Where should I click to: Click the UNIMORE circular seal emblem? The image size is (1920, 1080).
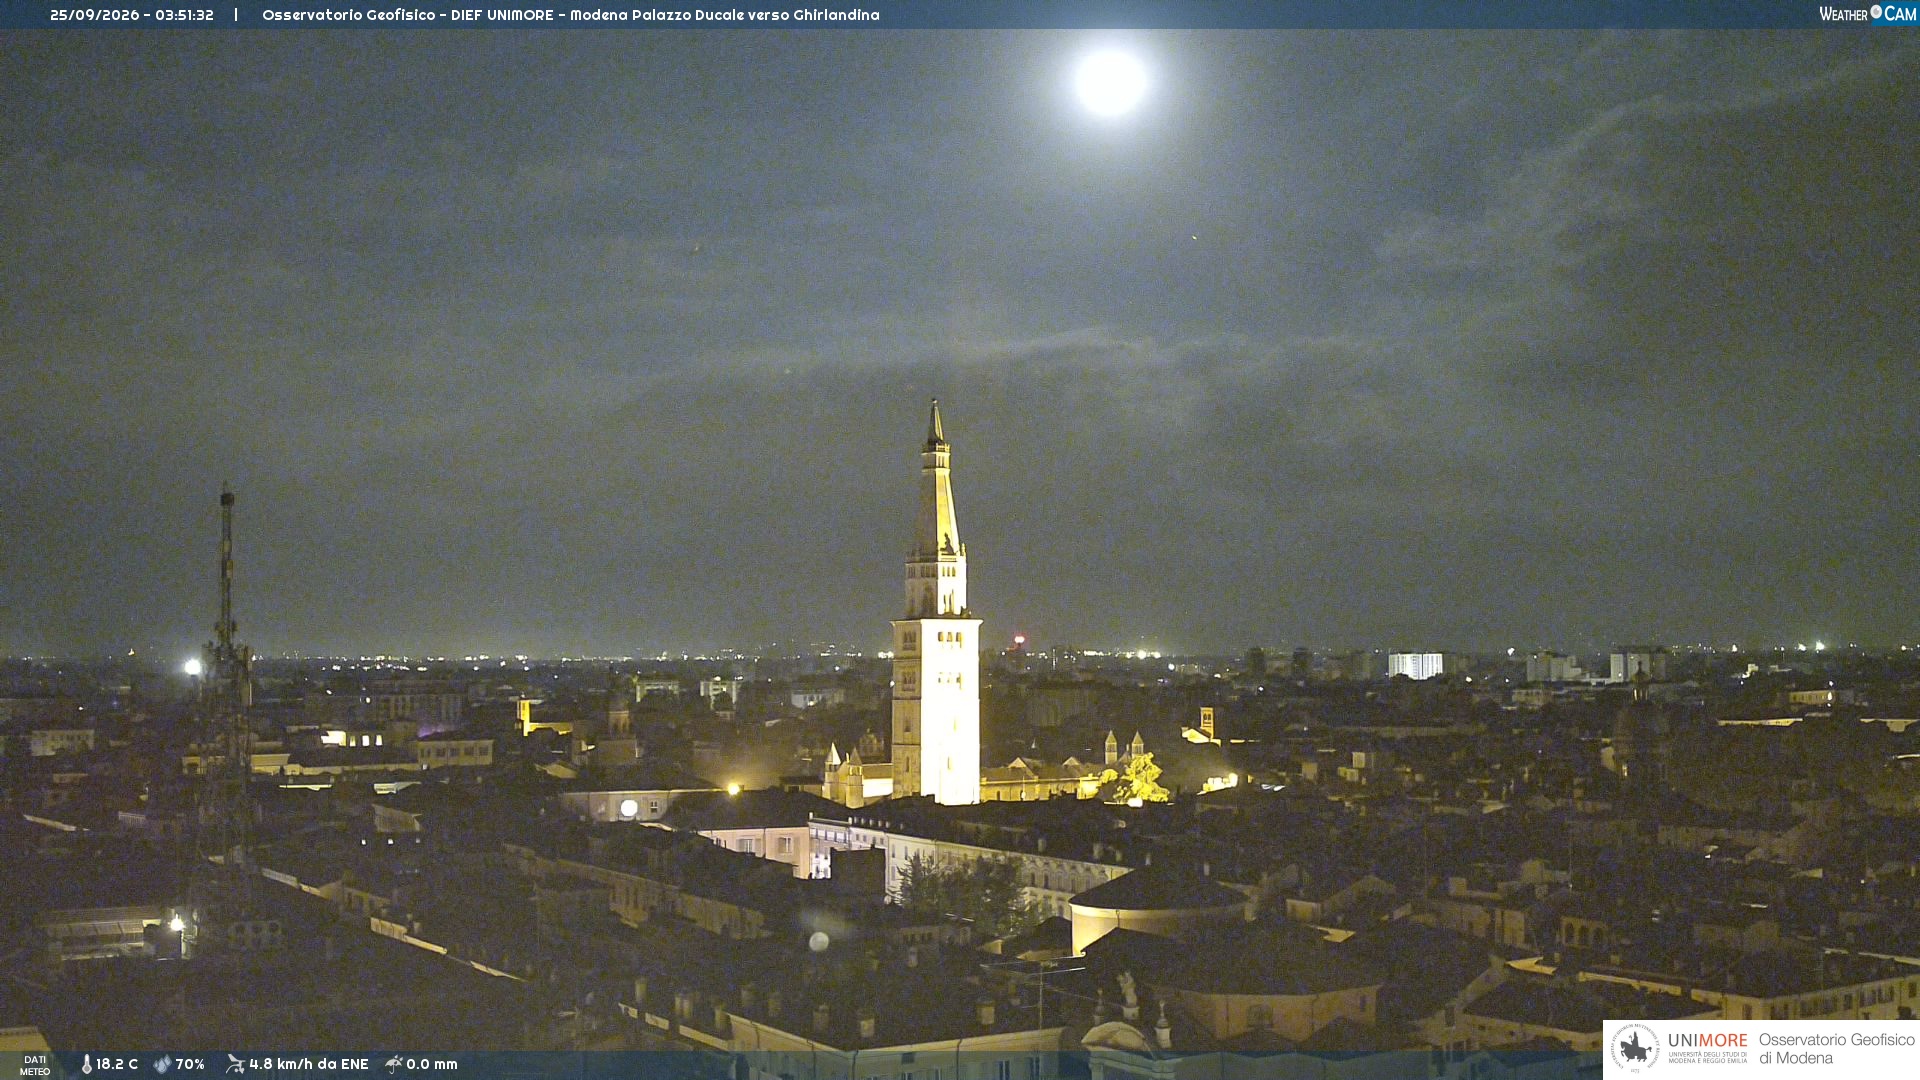tap(1635, 1049)
